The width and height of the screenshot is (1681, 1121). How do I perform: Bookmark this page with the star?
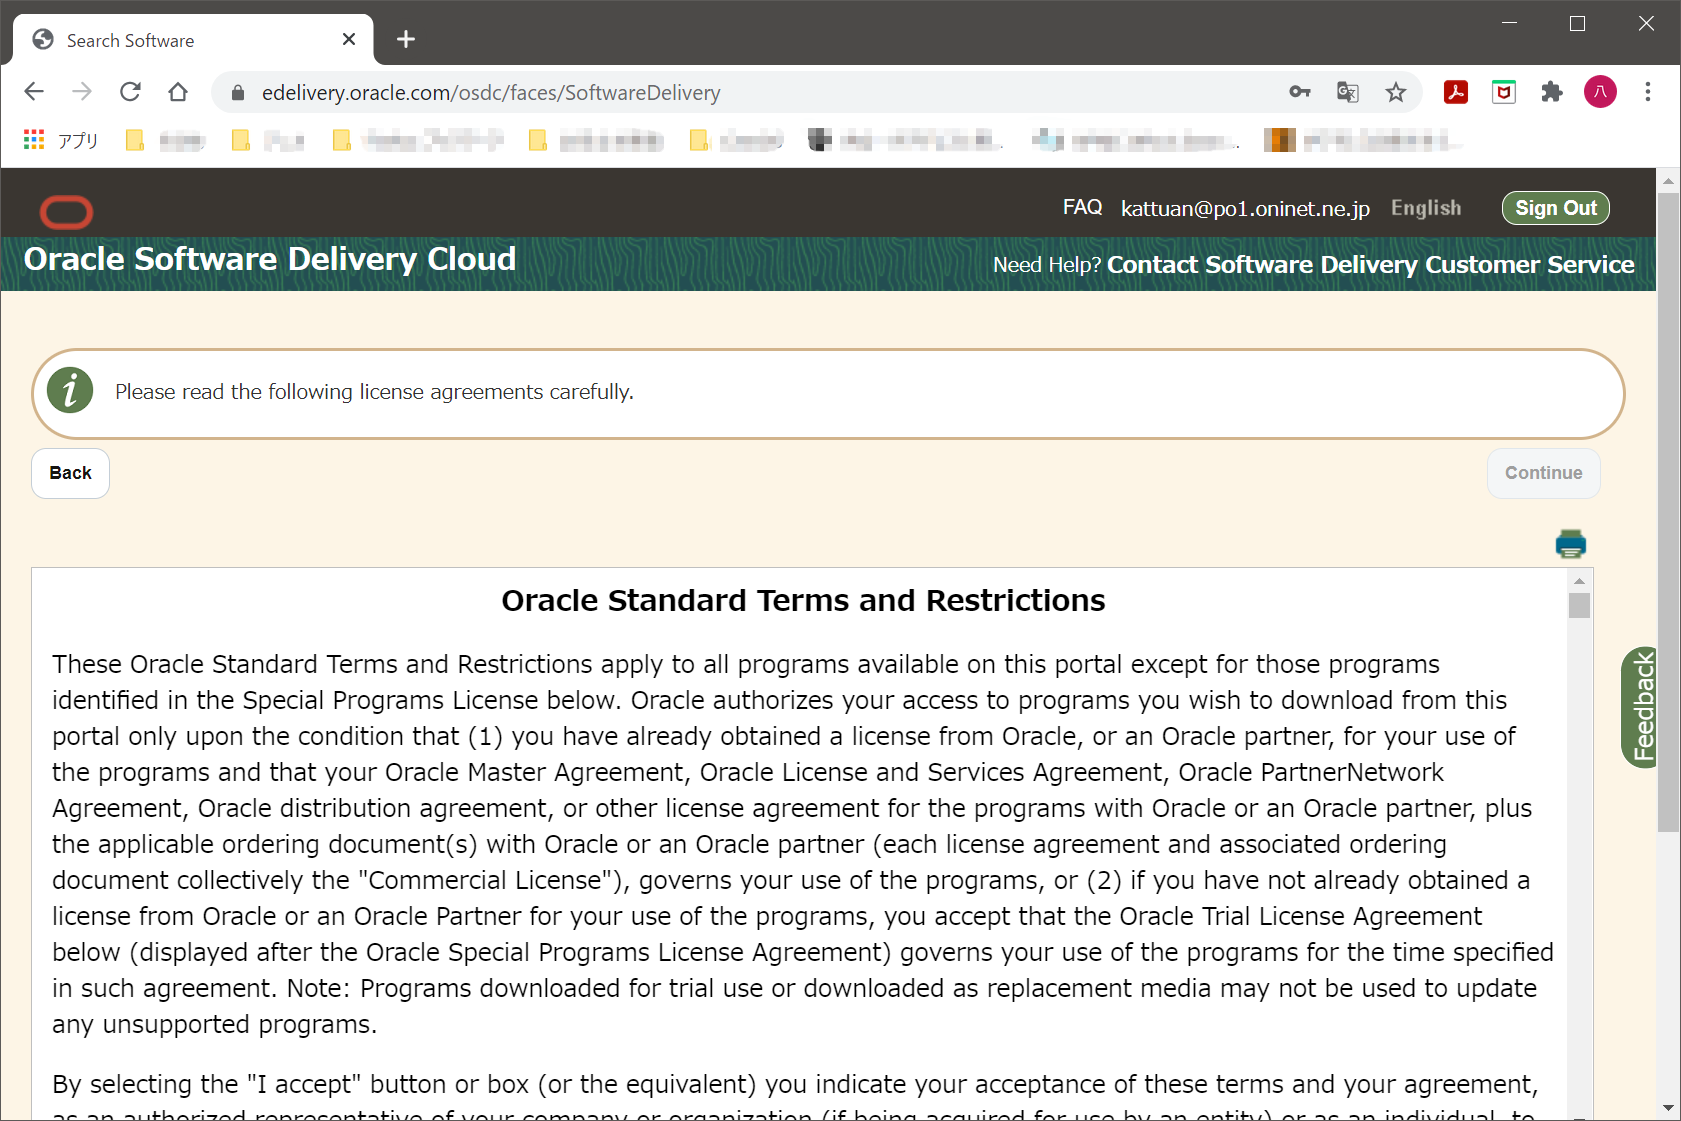[1396, 92]
